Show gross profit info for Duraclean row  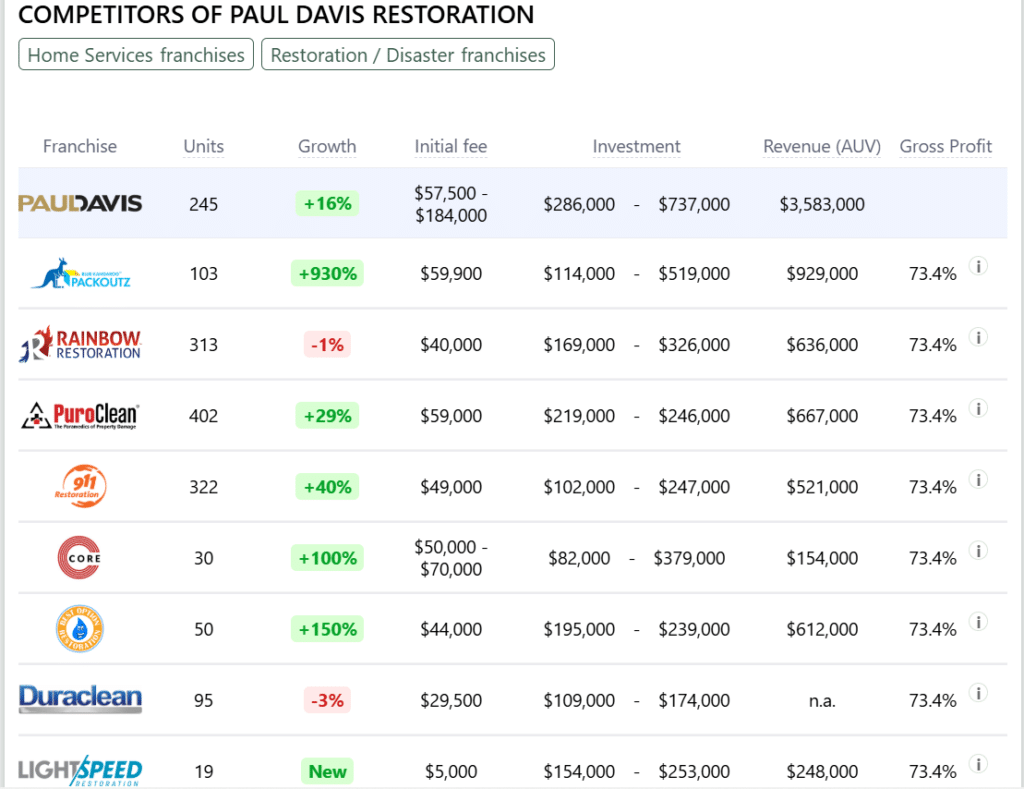click(x=978, y=693)
